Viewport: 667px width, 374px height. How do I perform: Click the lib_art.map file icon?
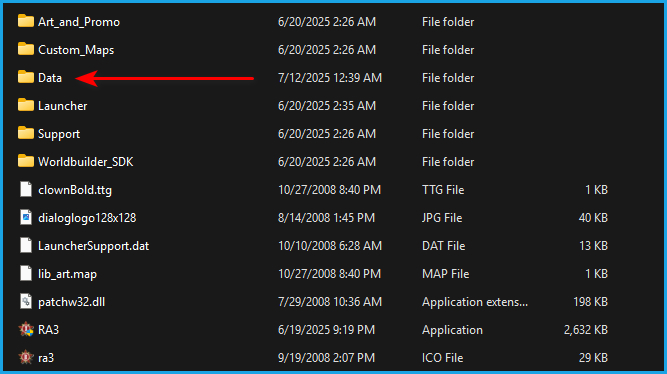point(26,273)
